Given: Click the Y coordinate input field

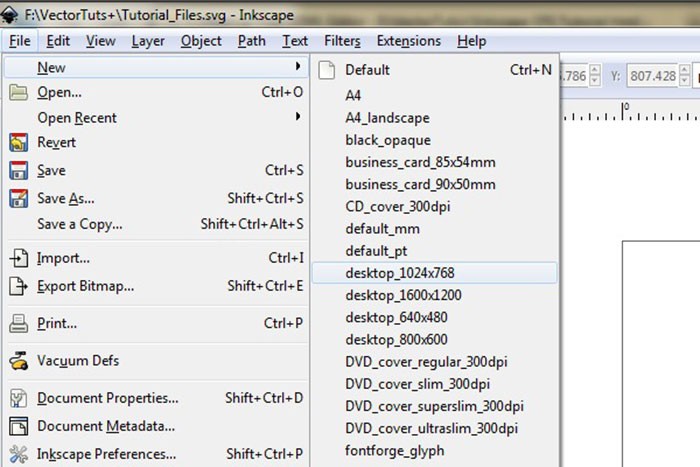Looking at the screenshot, I should click(655, 74).
